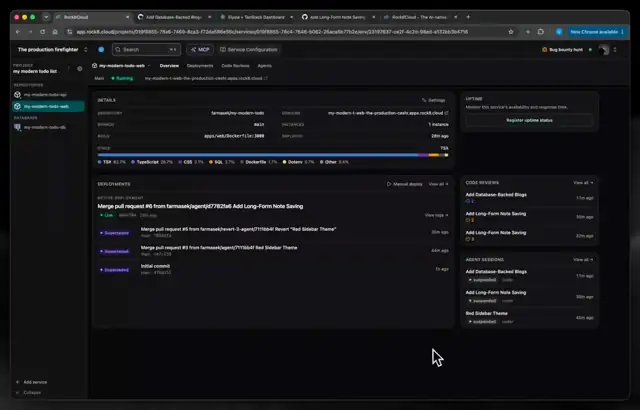Click the SQL orange legend dot
Image resolution: width=640 pixels, height=410 pixels.
(211, 162)
